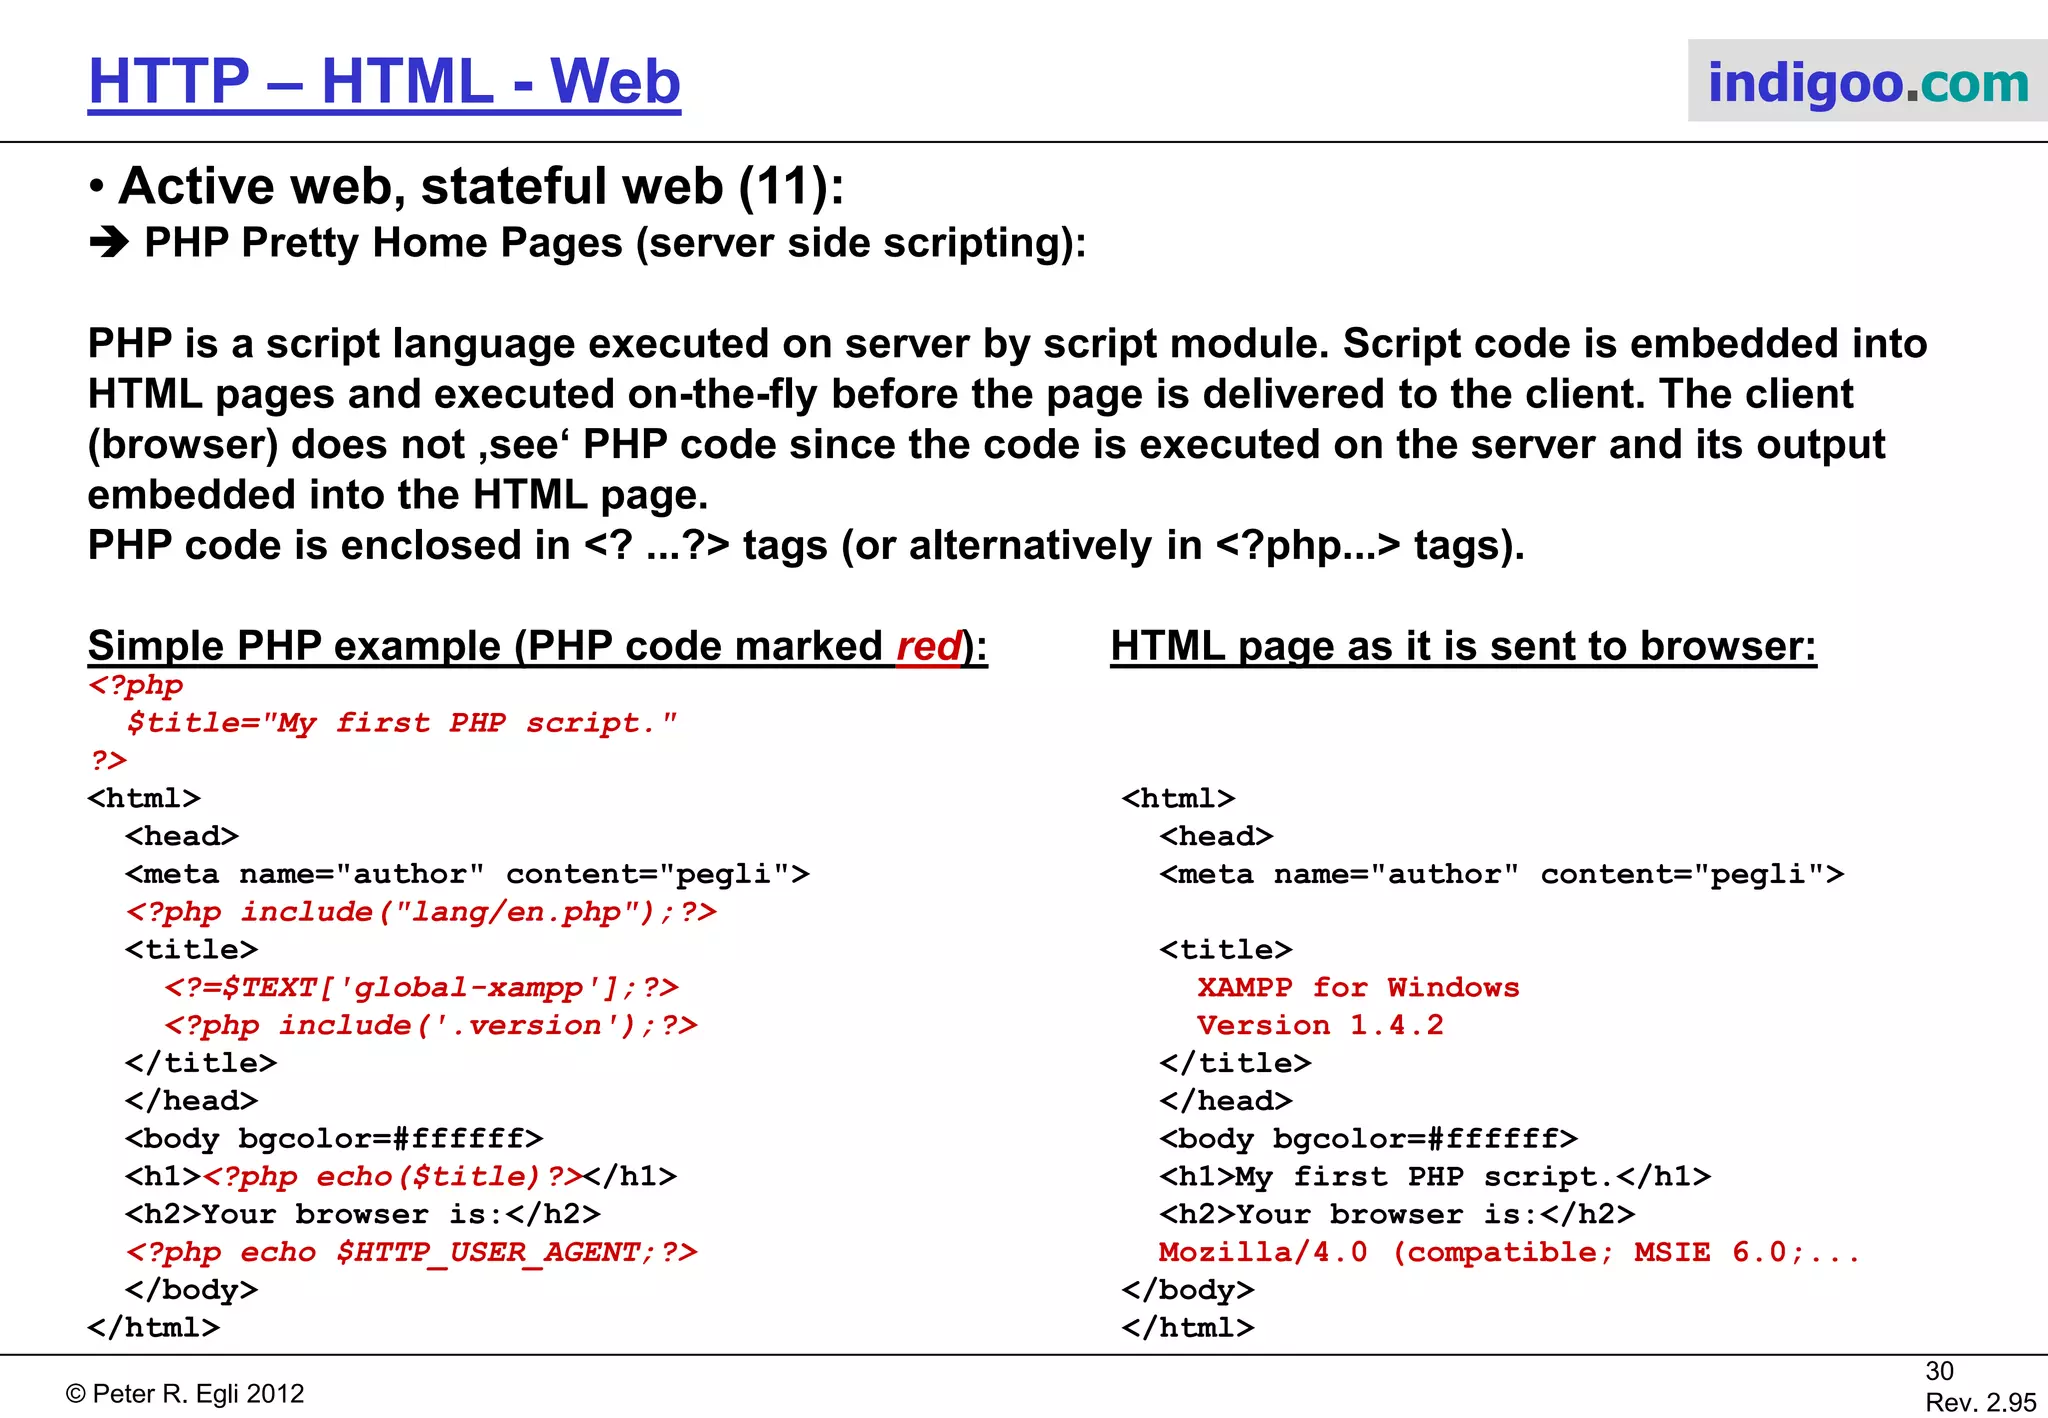Click the indigoo.com logo
2048x1418 pixels.
1867,82
